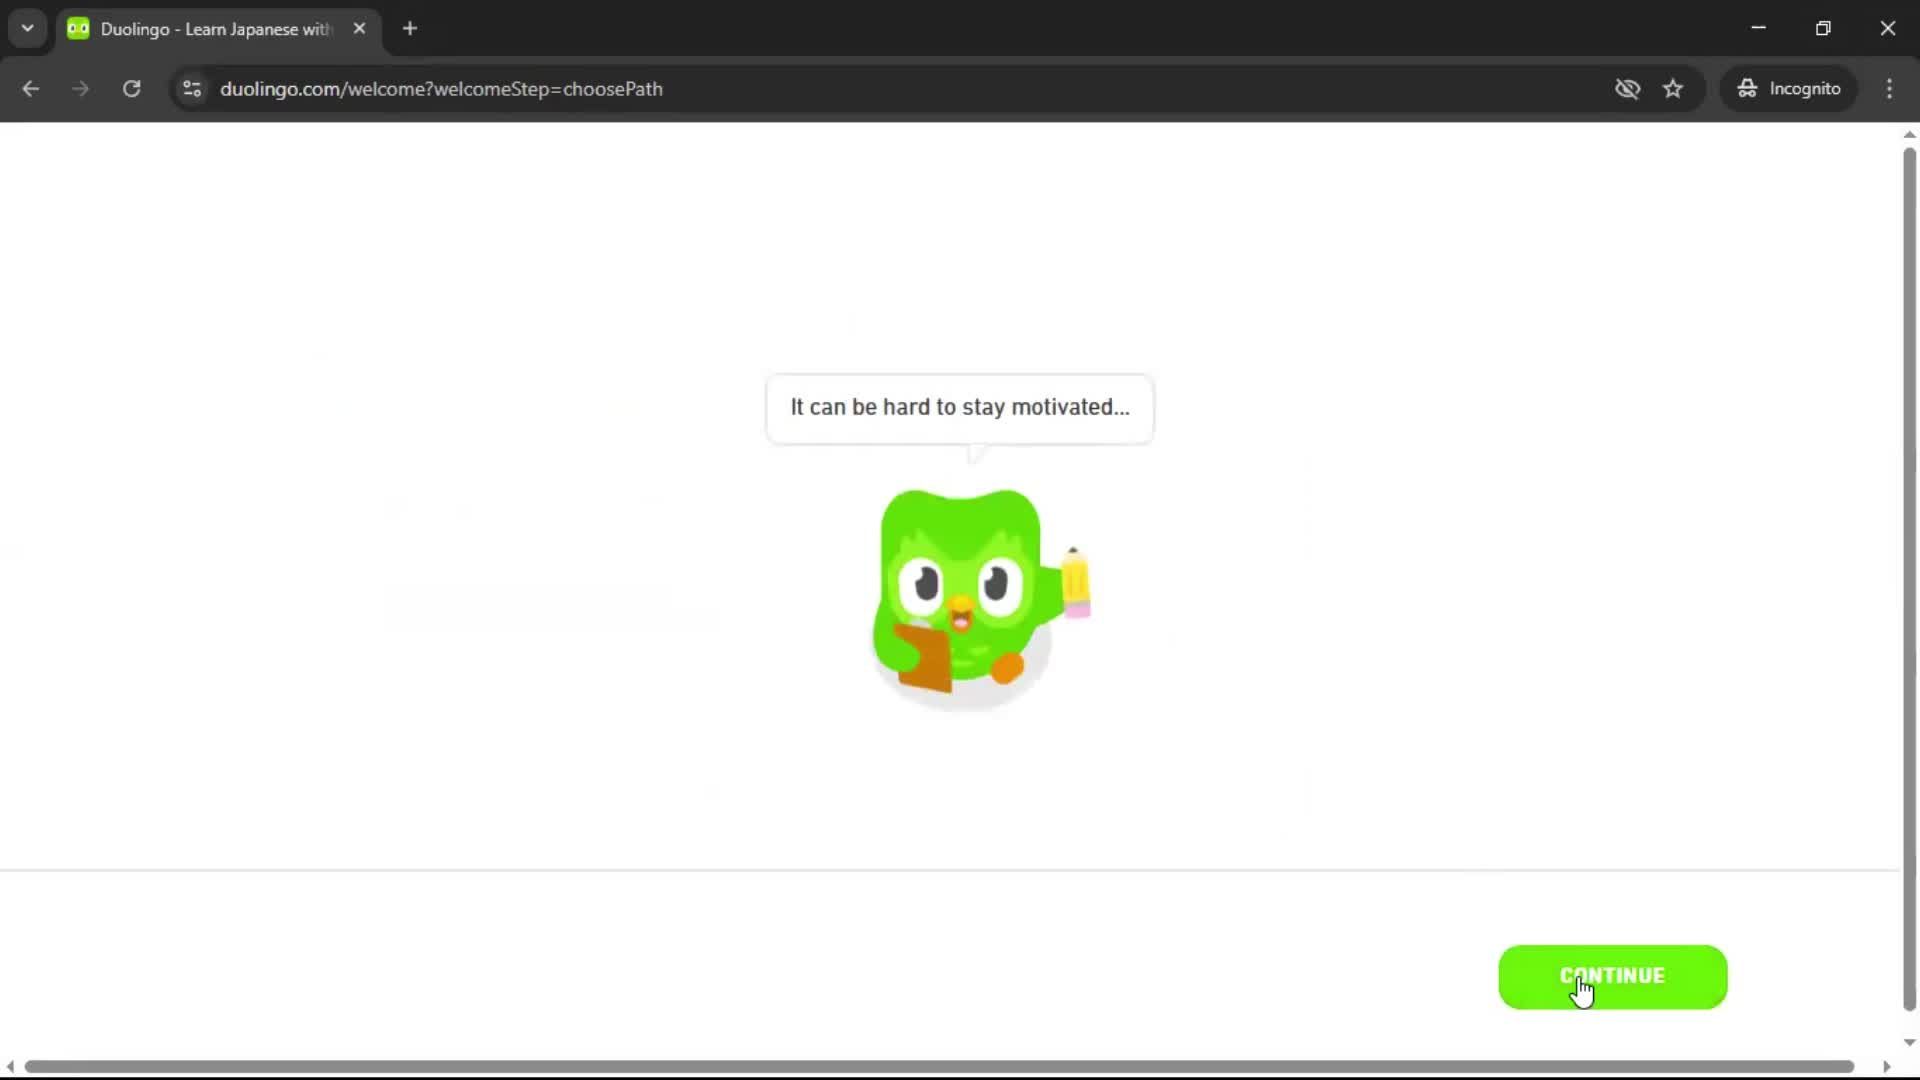The height and width of the screenshot is (1080, 1920).
Task: Click the back navigation arrow
Action: [31, 88]
